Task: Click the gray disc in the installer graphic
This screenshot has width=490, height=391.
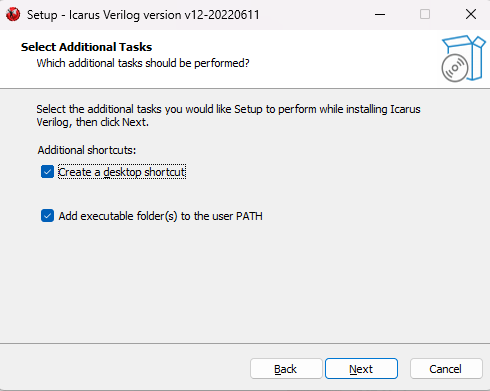Action: (x=455, y=68)
